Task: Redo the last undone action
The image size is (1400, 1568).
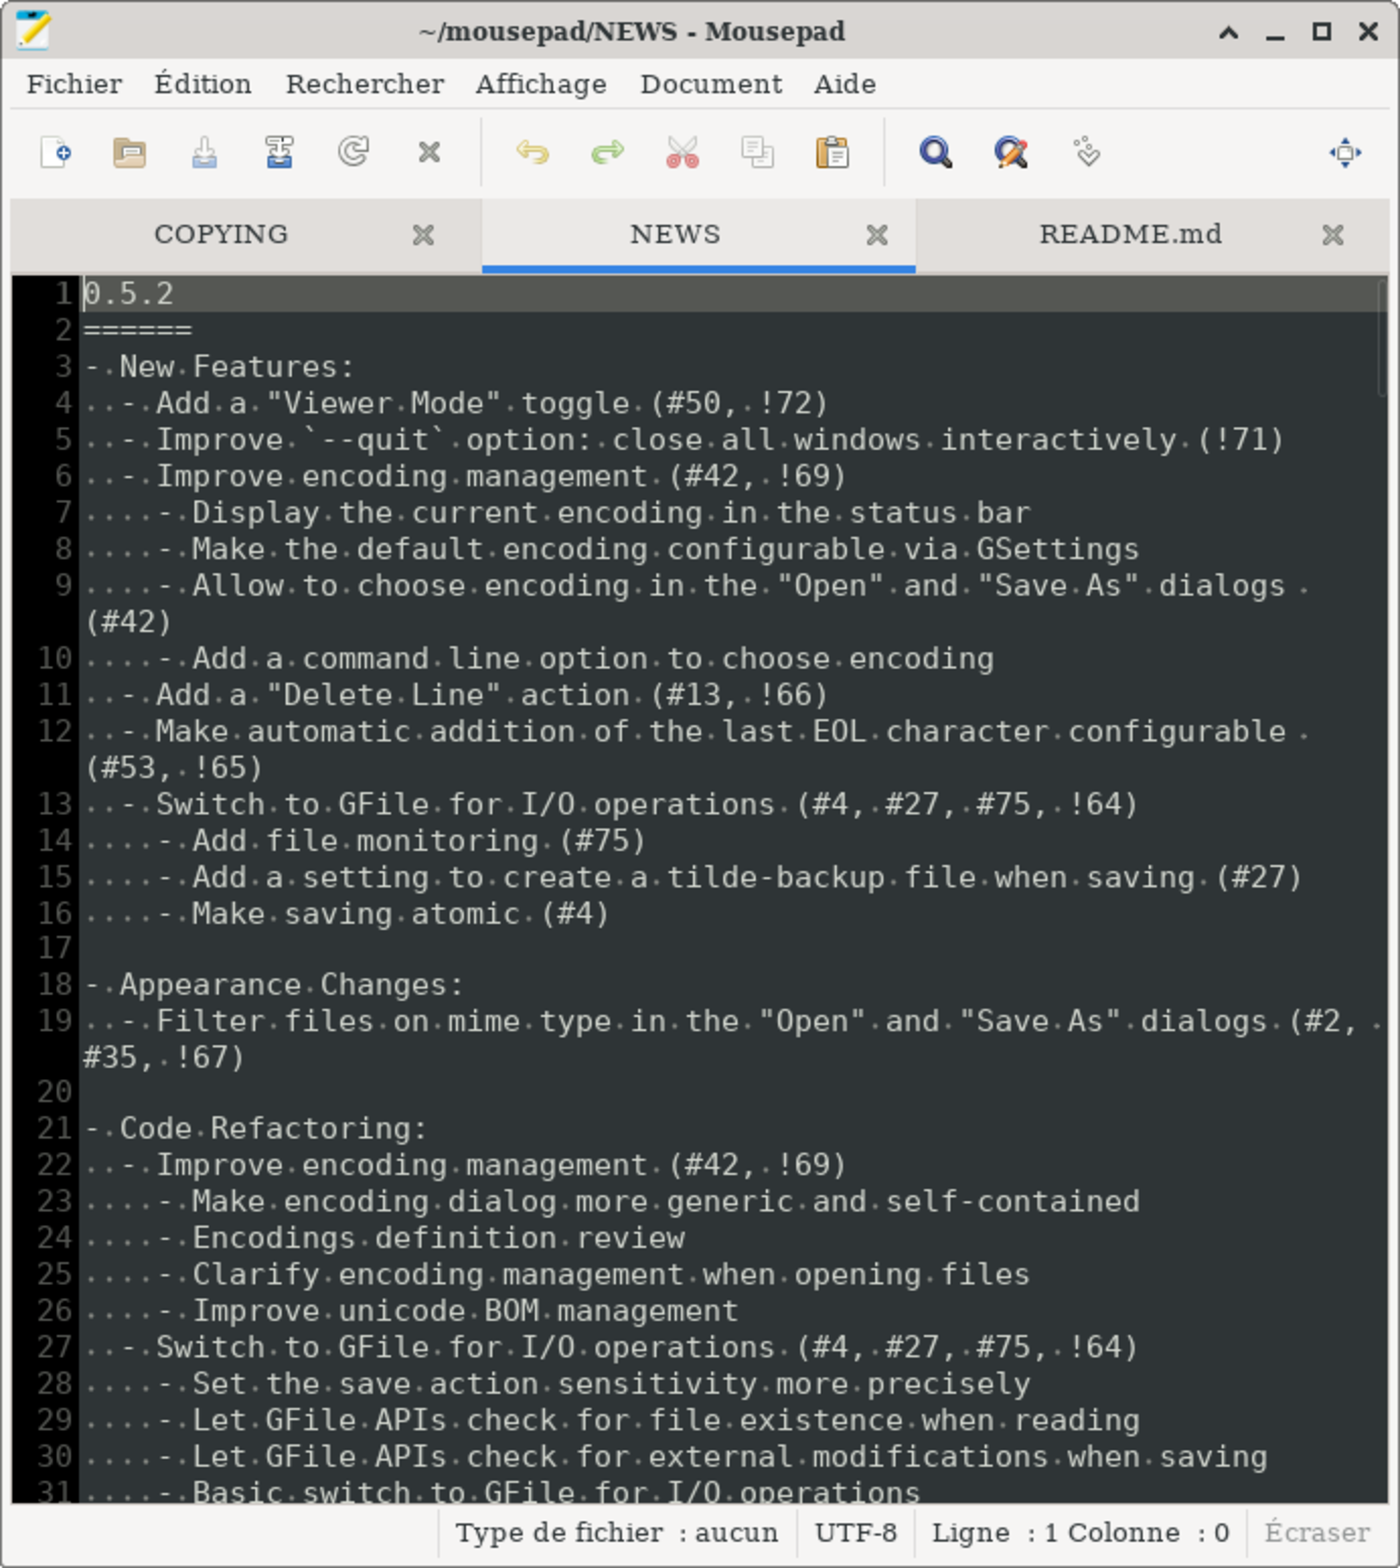Action: point(608,153)
